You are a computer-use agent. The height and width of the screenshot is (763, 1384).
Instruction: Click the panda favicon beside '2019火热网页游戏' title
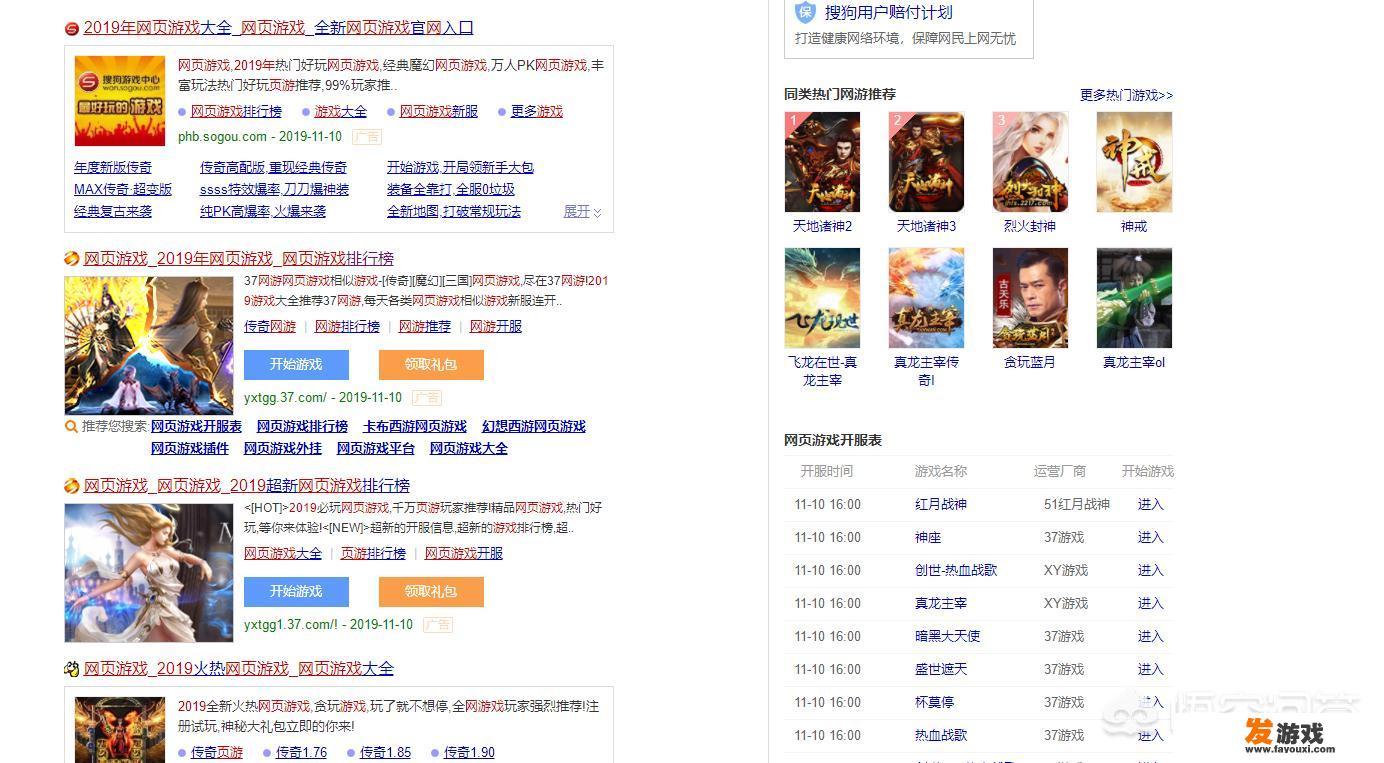click(71, 669)
